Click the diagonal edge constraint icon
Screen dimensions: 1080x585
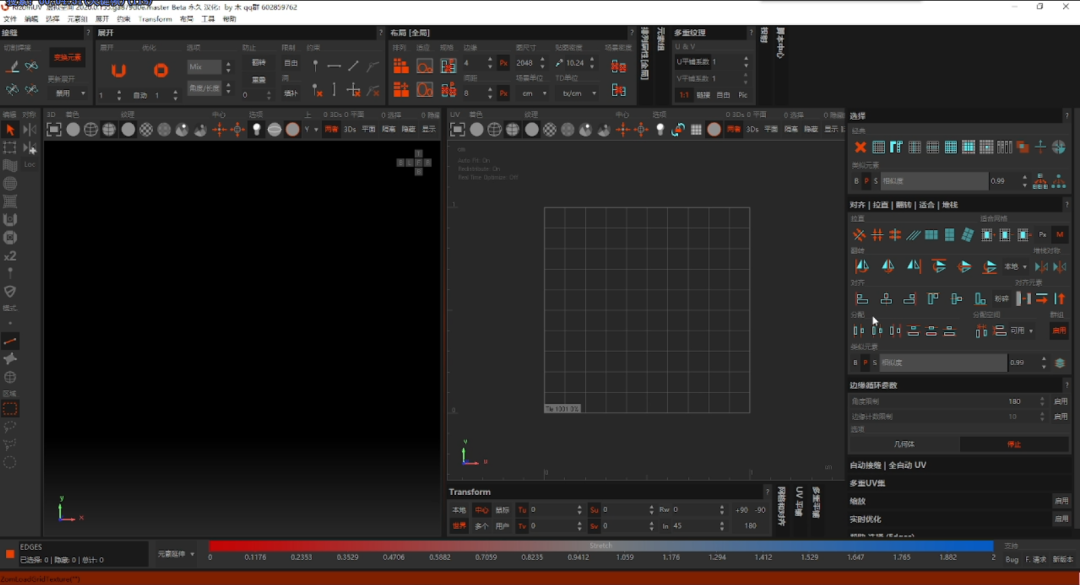coord(353,66)
